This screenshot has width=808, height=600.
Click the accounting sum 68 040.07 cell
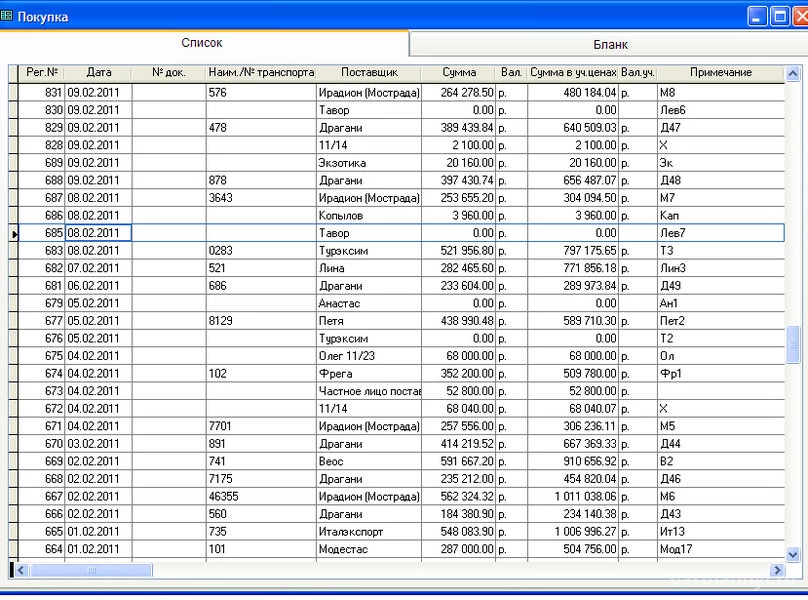pyautogui.click(x=573, y=409)
